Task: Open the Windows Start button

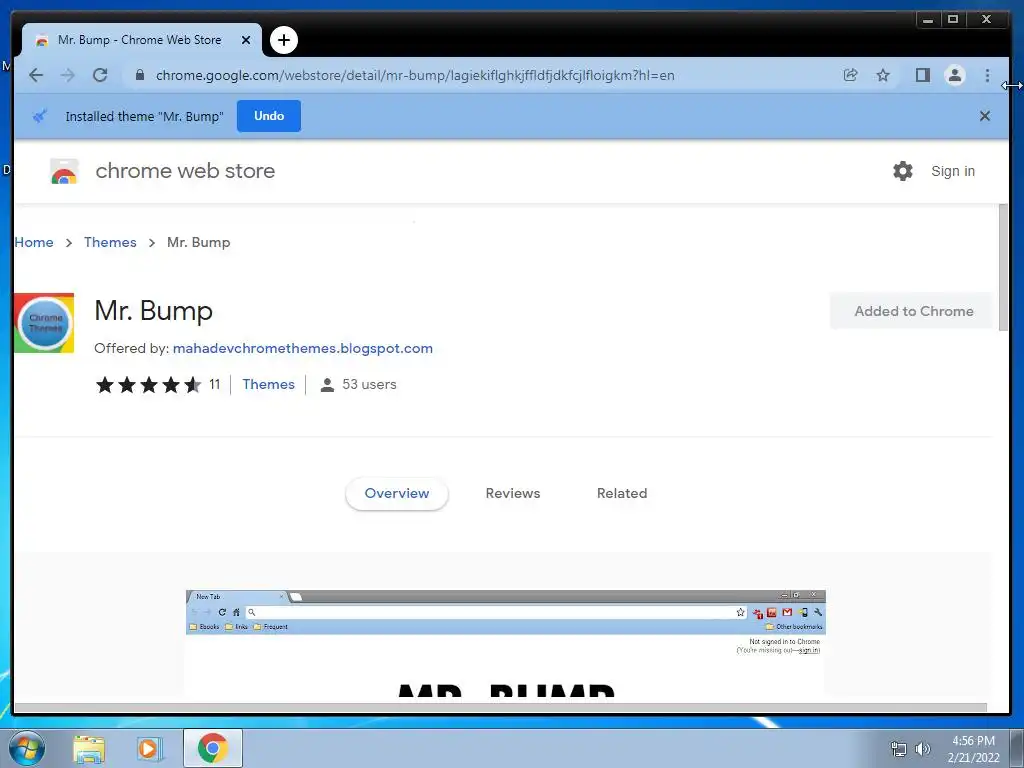Action: 27,748
